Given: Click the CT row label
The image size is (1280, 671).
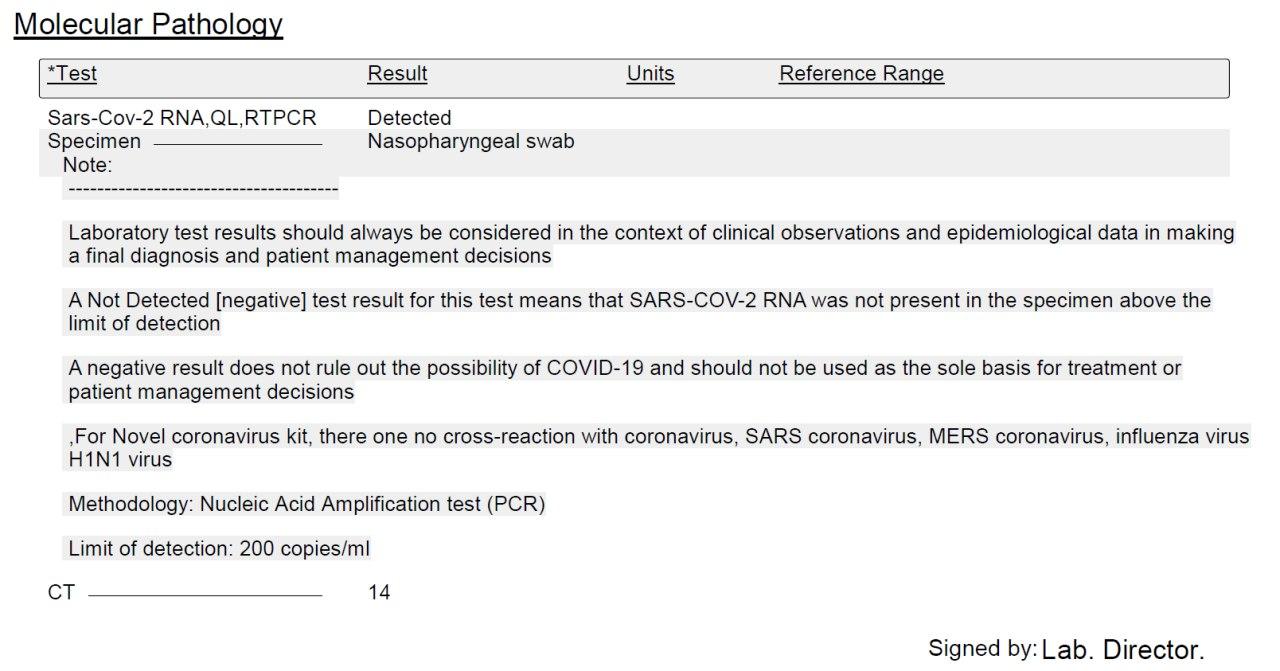Looking at the screenshot, I should pos(61,593).
